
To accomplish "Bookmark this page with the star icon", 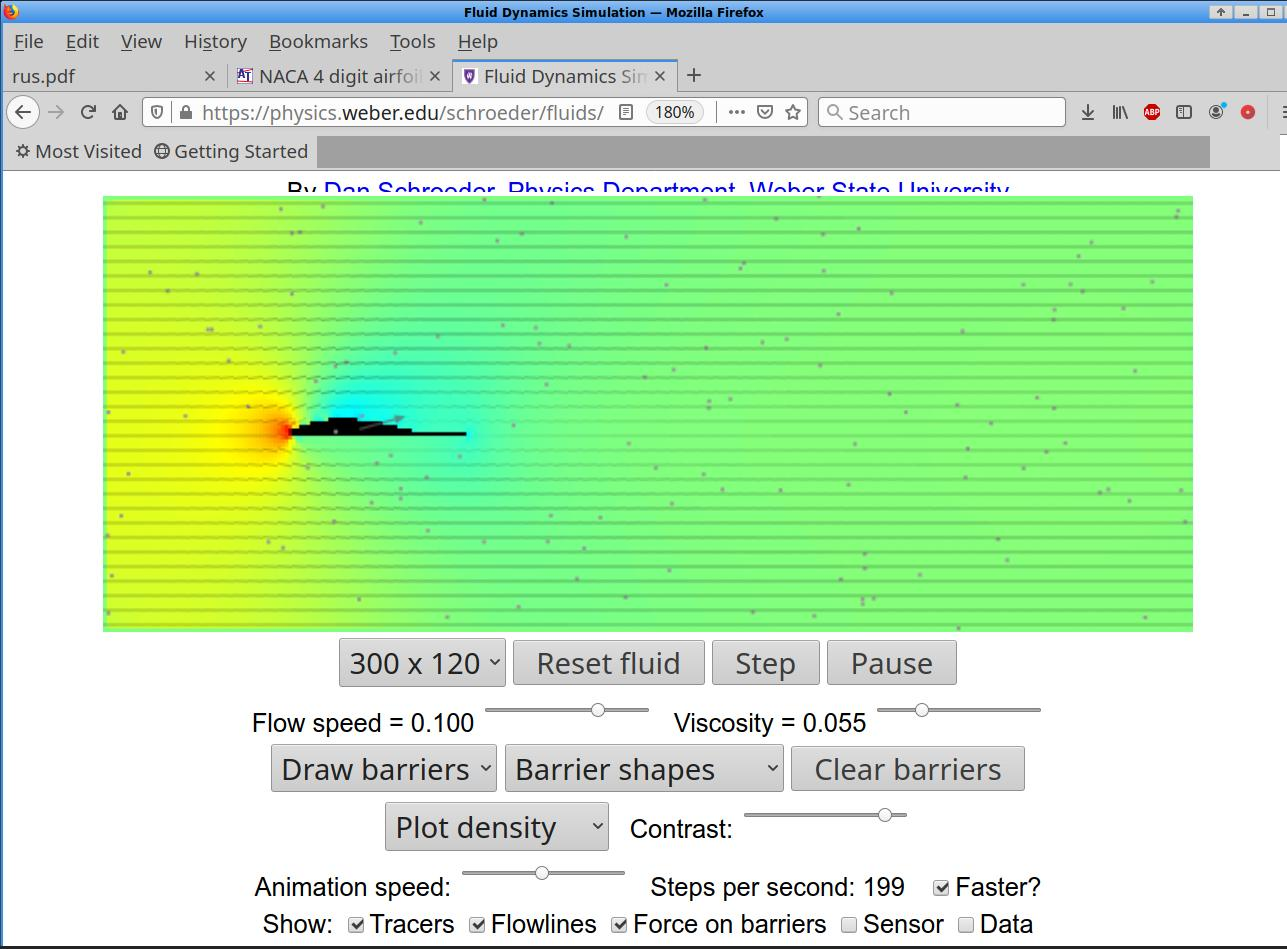I will (x=793, y=112).
